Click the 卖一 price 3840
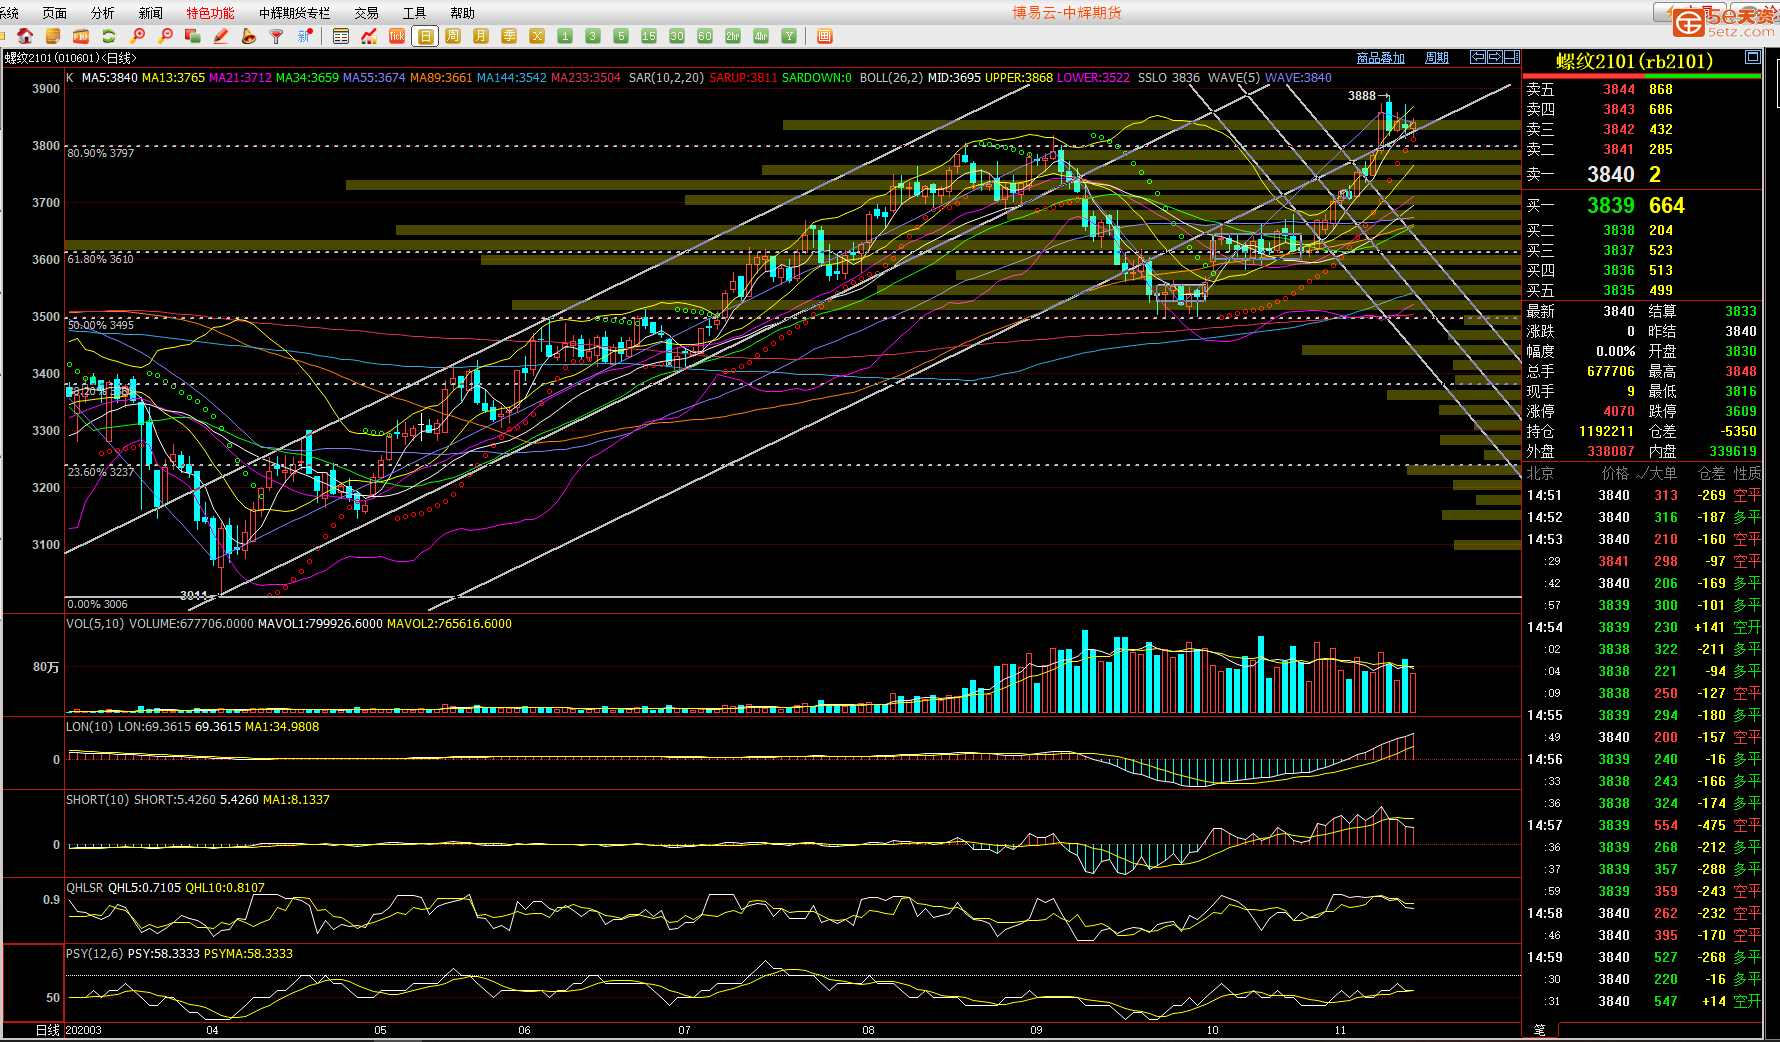The height and width of the screenshot is (1042, 1780). tap(1611, 175)
